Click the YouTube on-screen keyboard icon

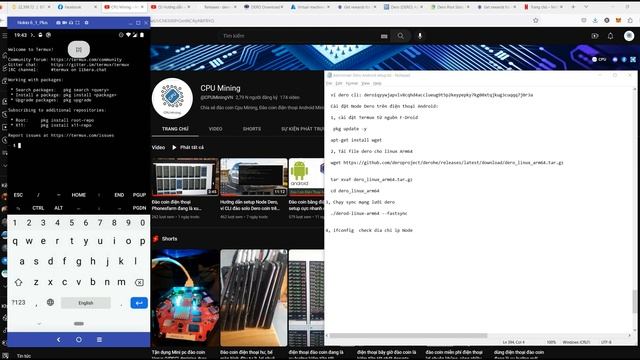[x=384, y=36]
